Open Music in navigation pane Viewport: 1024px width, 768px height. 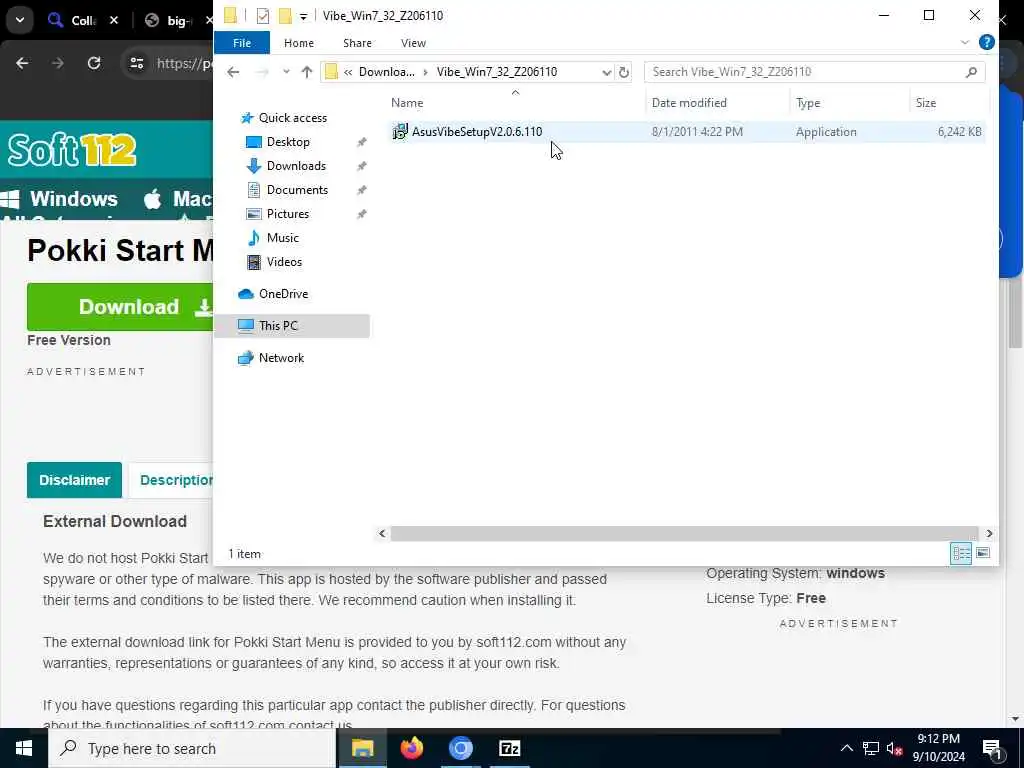282,238
